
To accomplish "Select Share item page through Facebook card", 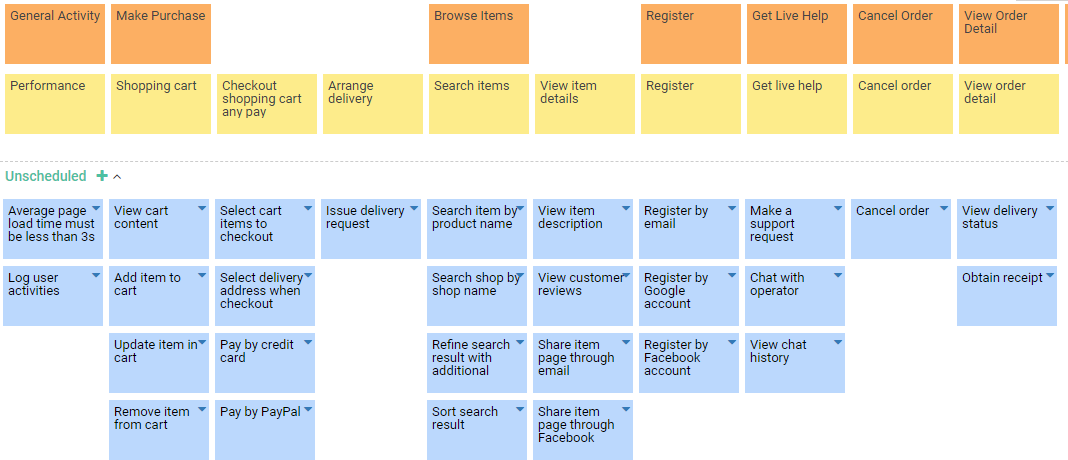I will click(x=577, y=431).
